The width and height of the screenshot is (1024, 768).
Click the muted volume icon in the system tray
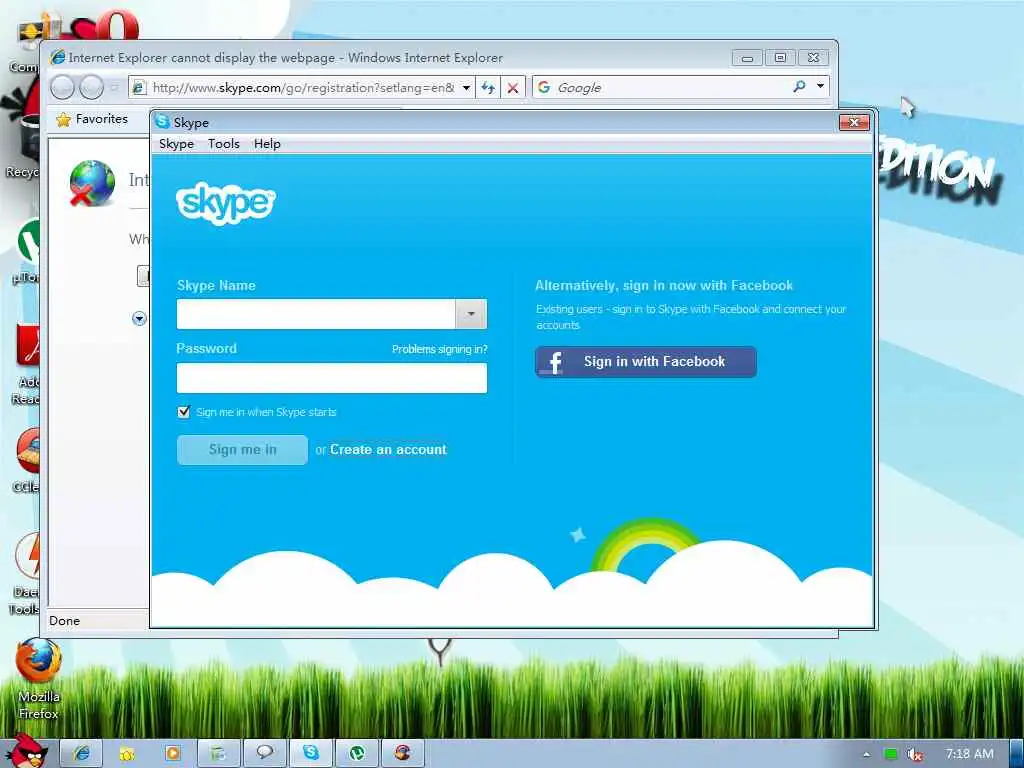(x=915, y=754)
